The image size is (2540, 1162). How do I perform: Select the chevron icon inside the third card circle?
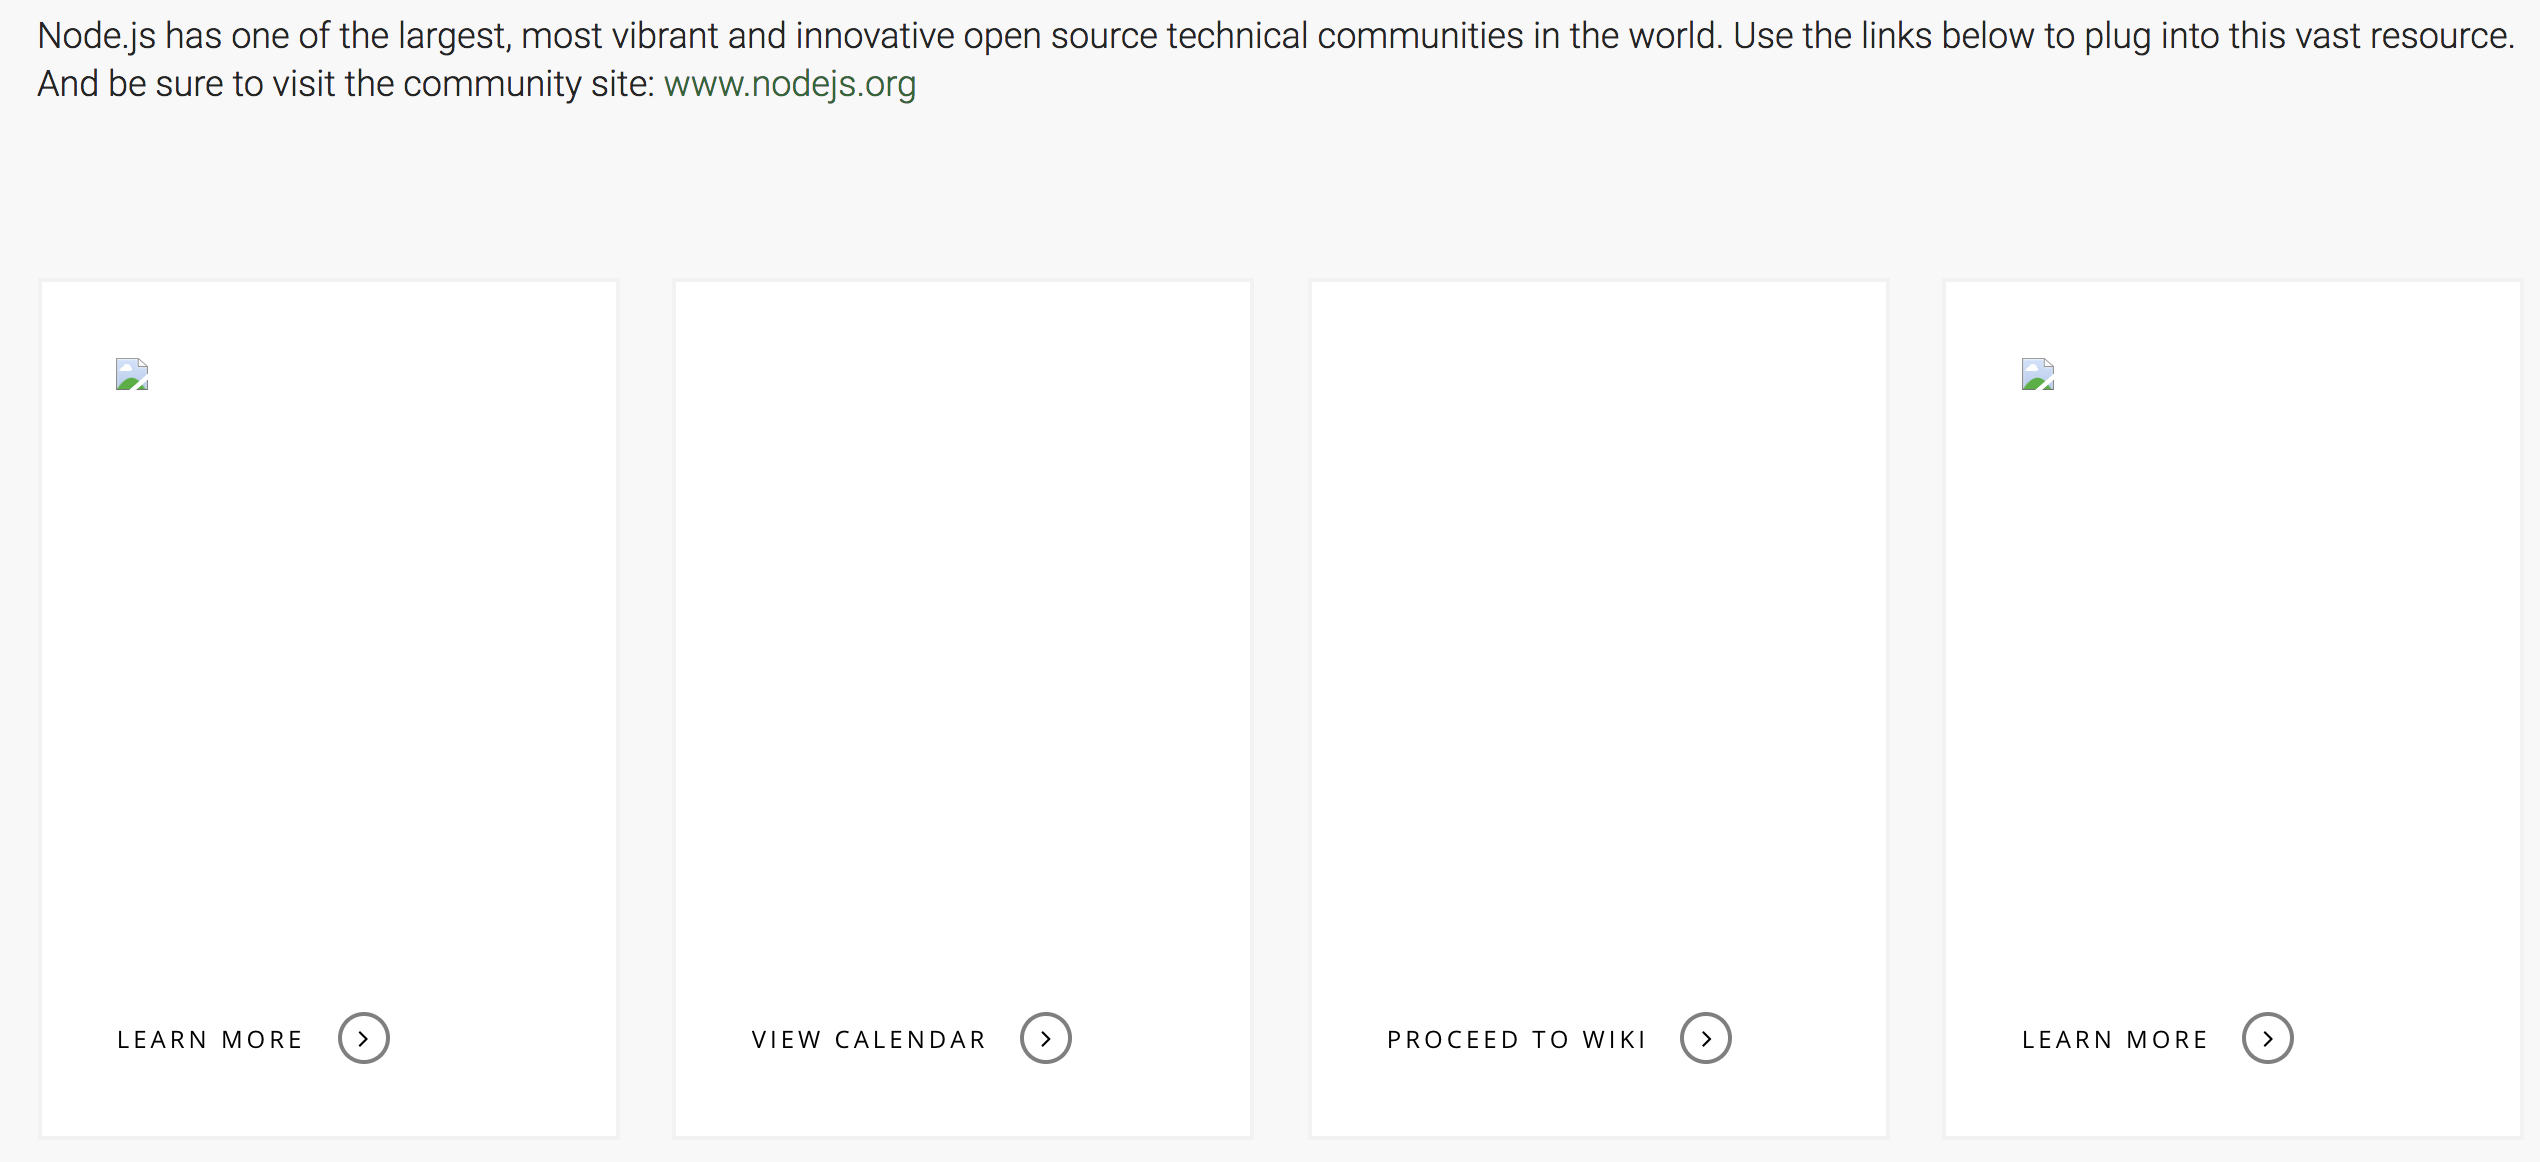click(x=1706, y=1039)
